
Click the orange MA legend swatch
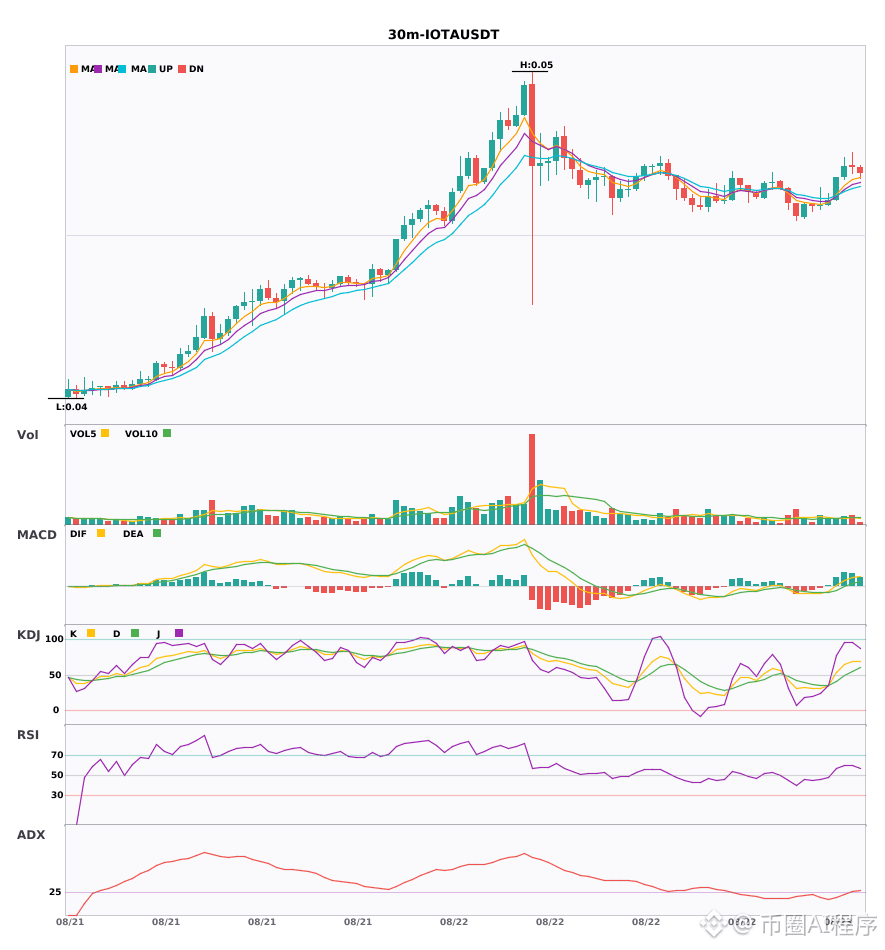click(x=74, y=69)
